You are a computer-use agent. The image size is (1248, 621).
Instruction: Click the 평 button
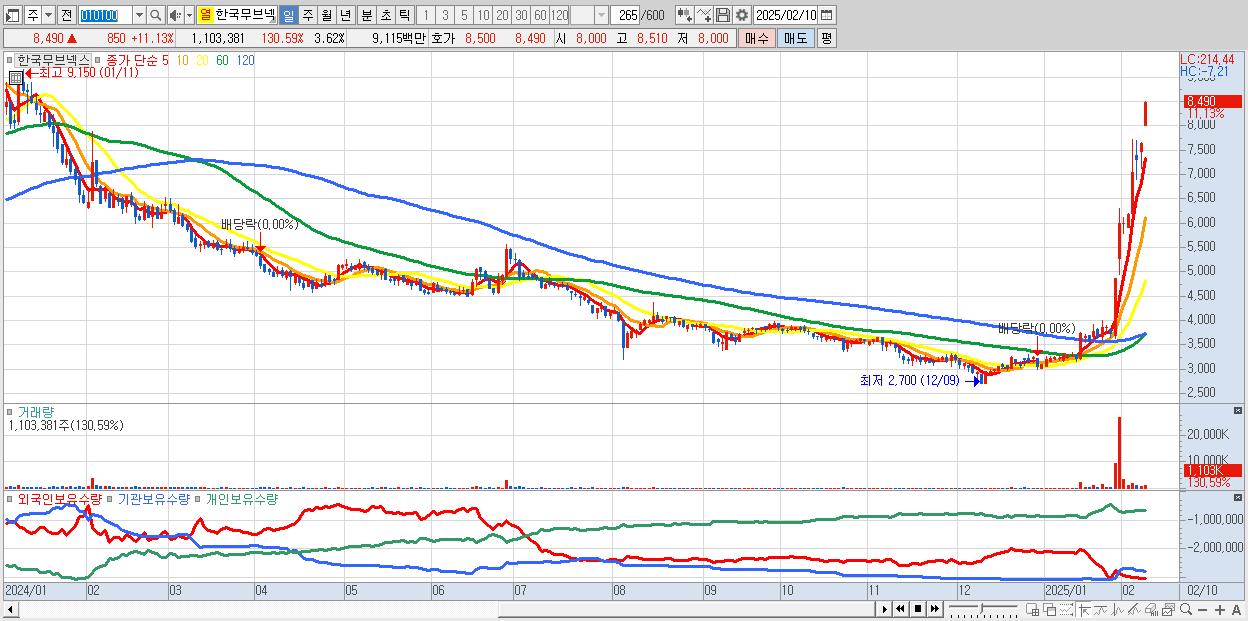826,38
